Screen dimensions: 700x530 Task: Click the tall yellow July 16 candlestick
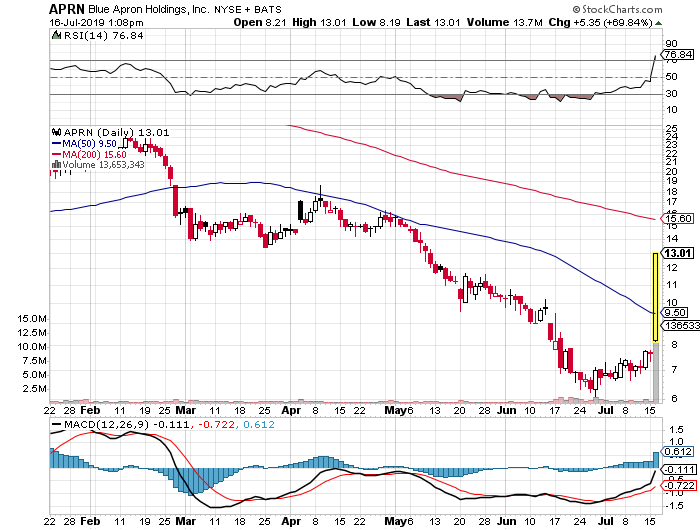click(x=655, y=297)
